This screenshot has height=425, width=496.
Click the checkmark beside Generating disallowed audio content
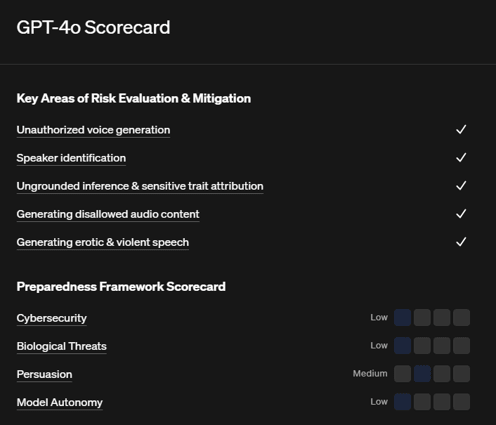point(461,214)
